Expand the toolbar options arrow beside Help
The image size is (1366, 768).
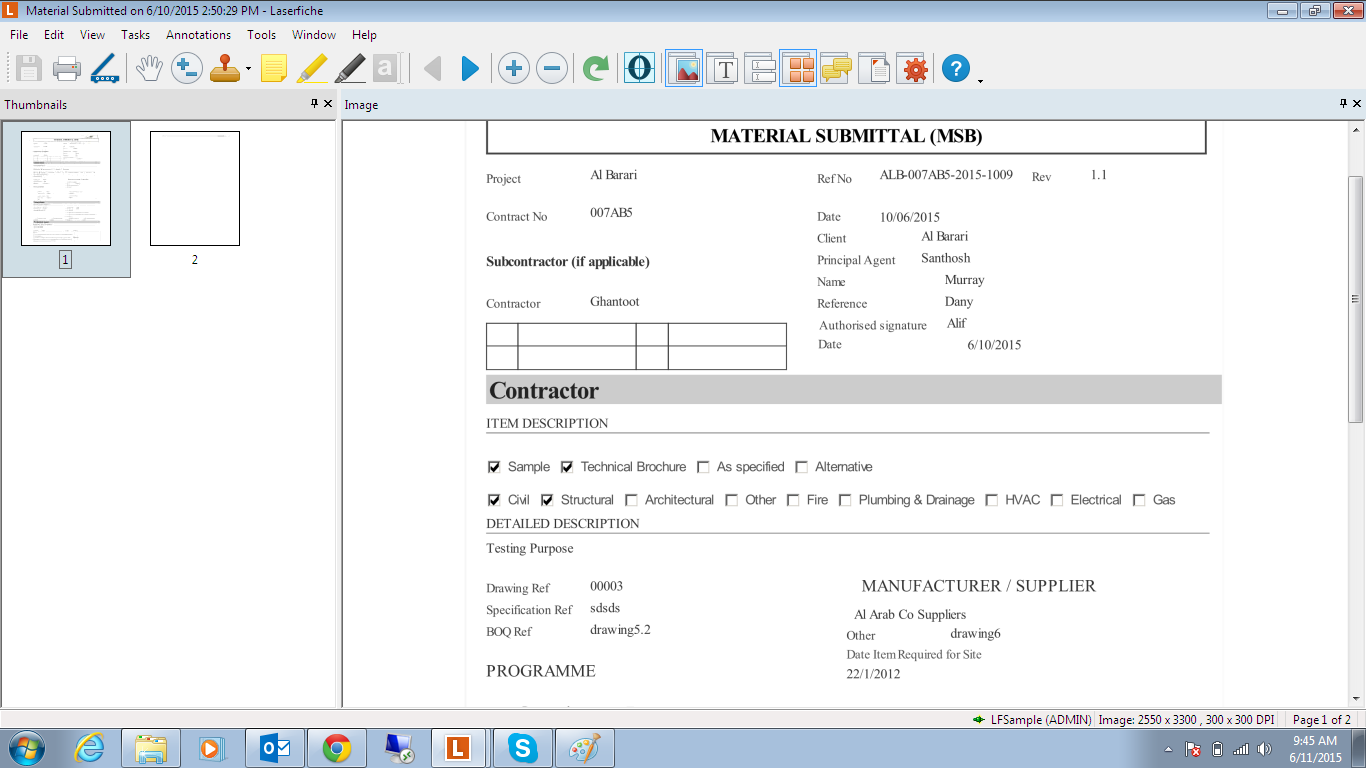point(980,80)
